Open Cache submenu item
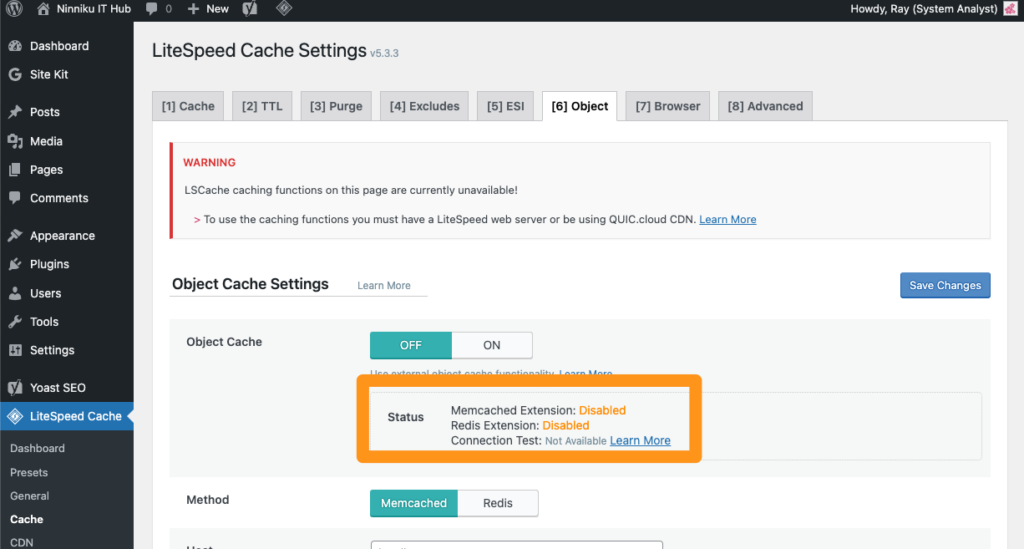The image size is (1024, 549). pos(27,520)
